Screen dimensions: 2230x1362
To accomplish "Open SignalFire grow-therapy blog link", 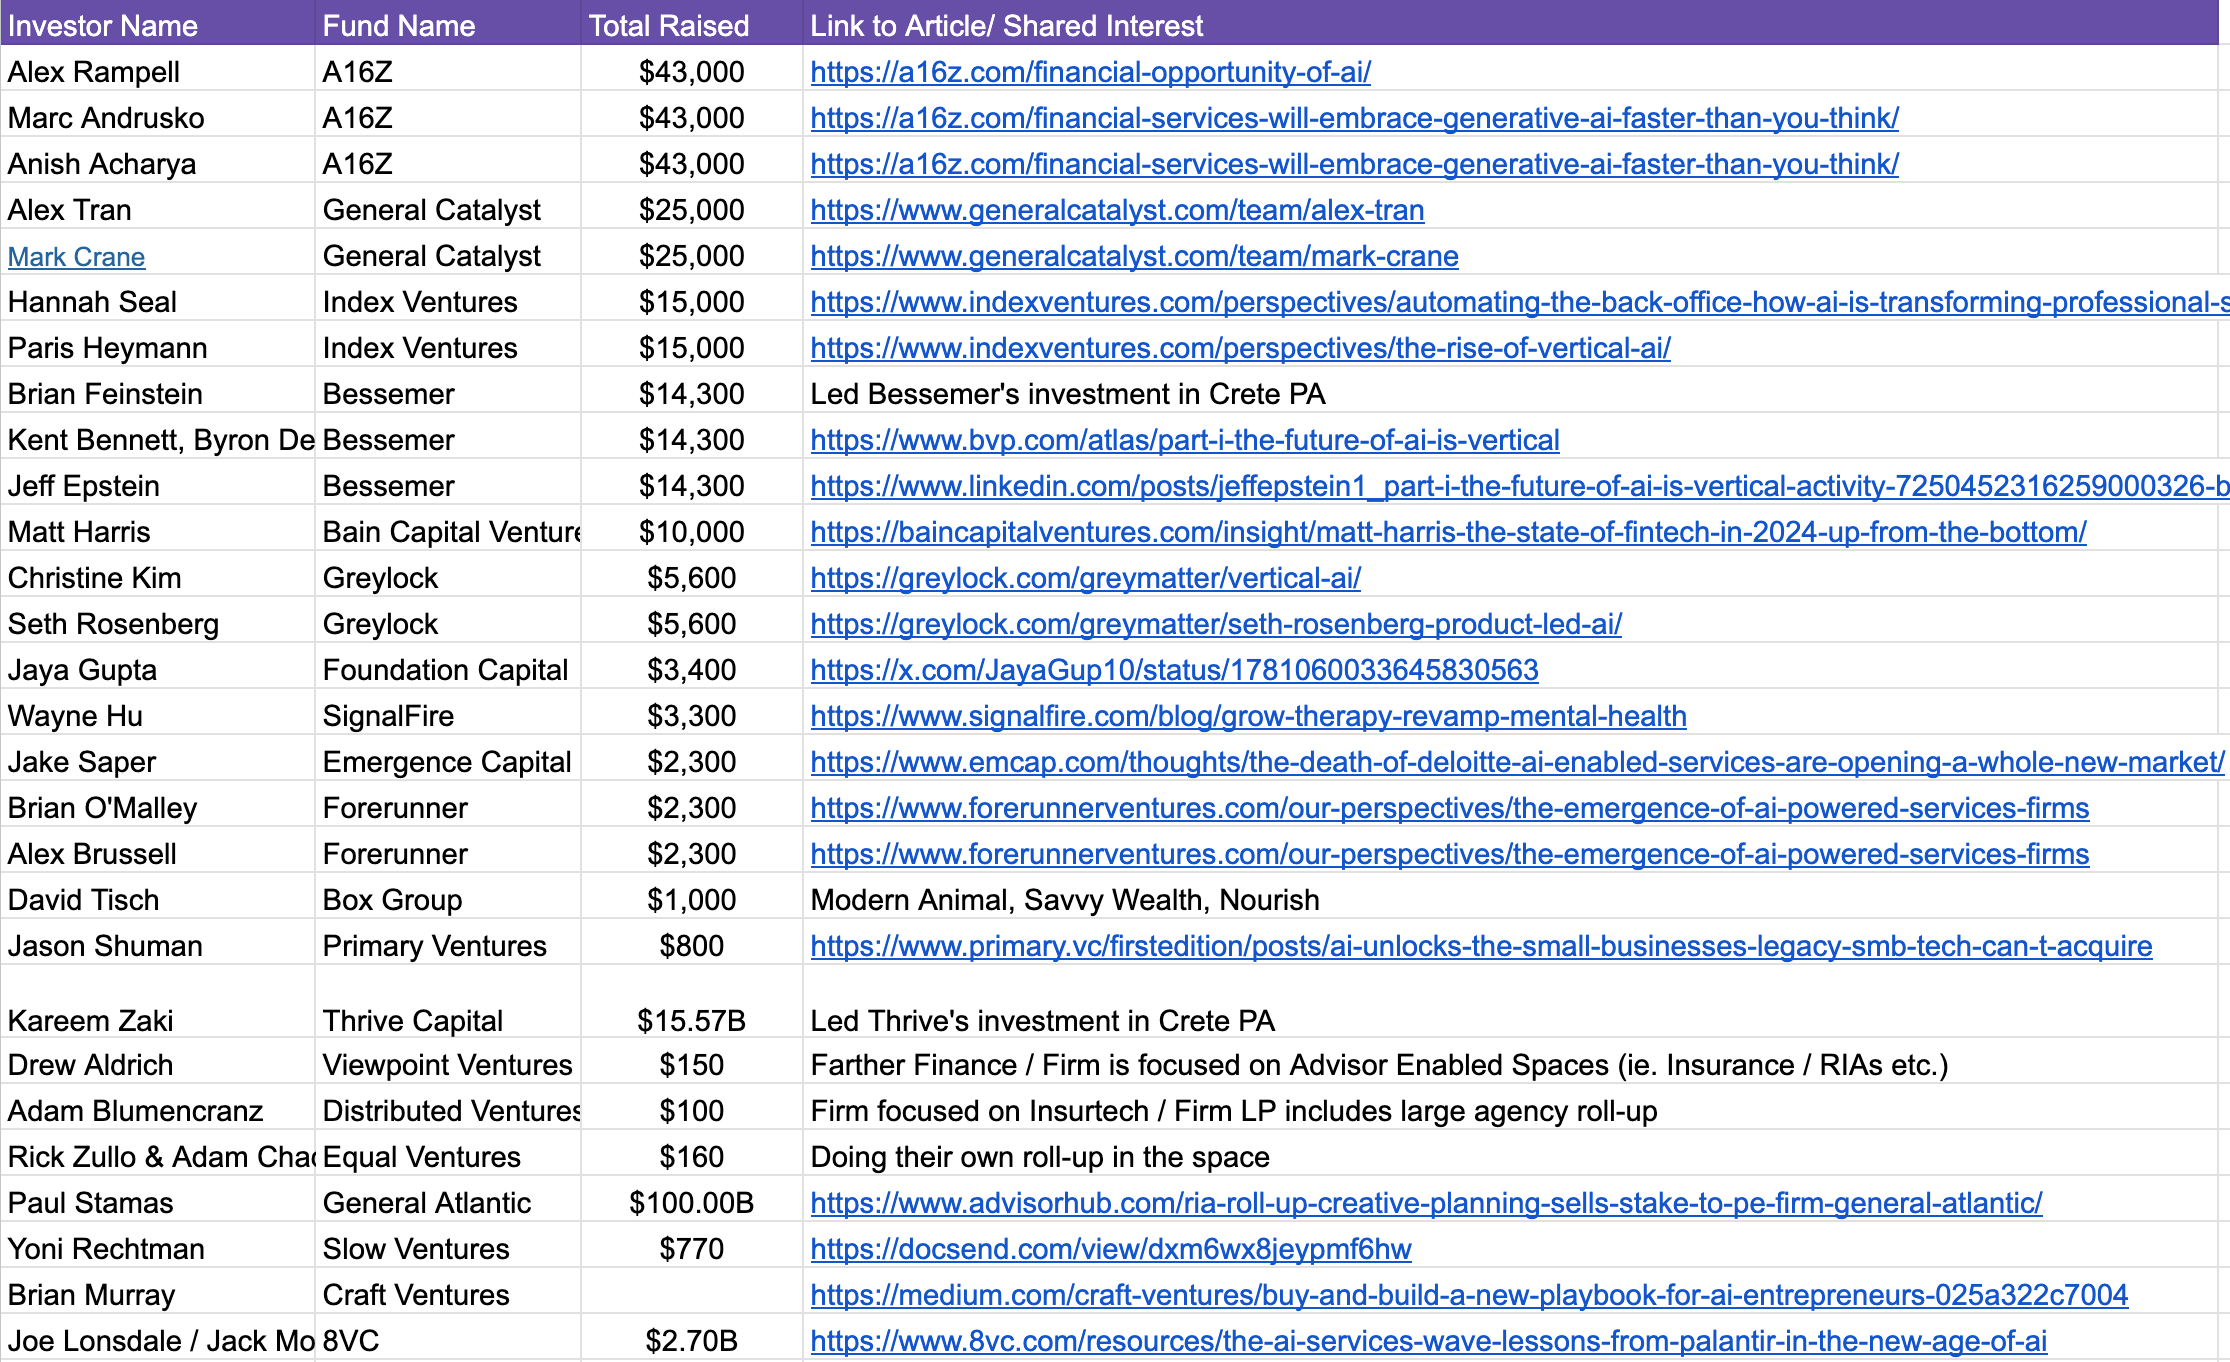I will (1248, 716).
